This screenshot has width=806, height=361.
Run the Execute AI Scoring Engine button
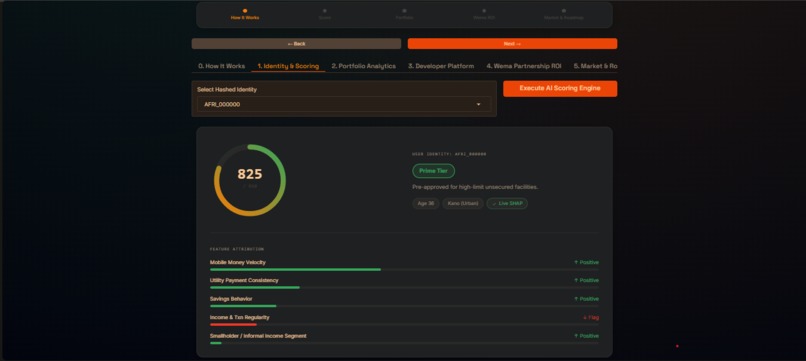[560, 88]
